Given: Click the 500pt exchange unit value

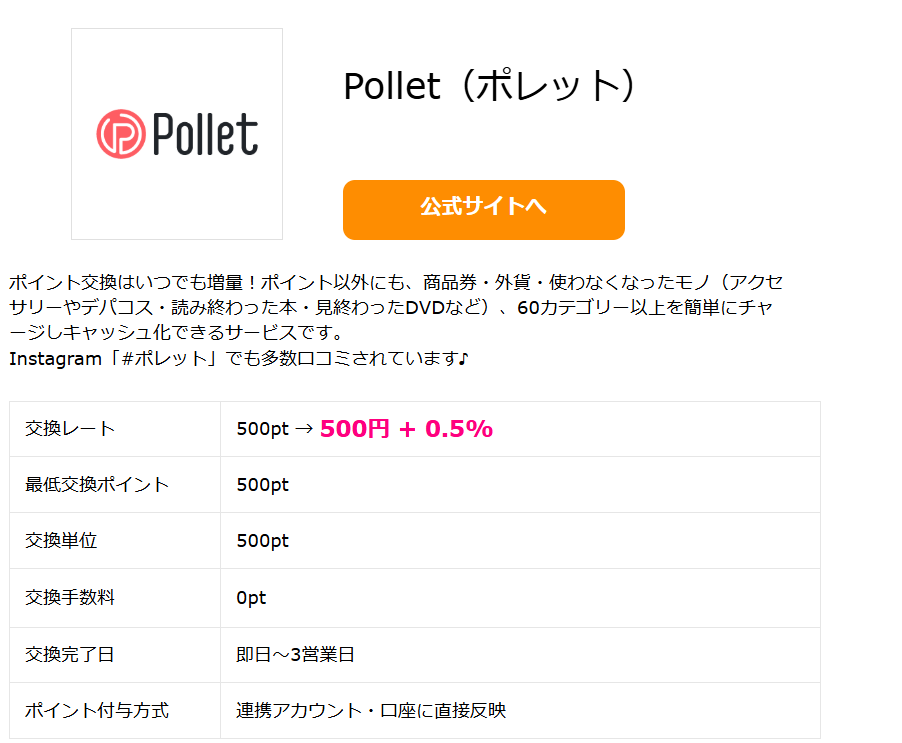Looking at the screenshot, I should (262, 541).
